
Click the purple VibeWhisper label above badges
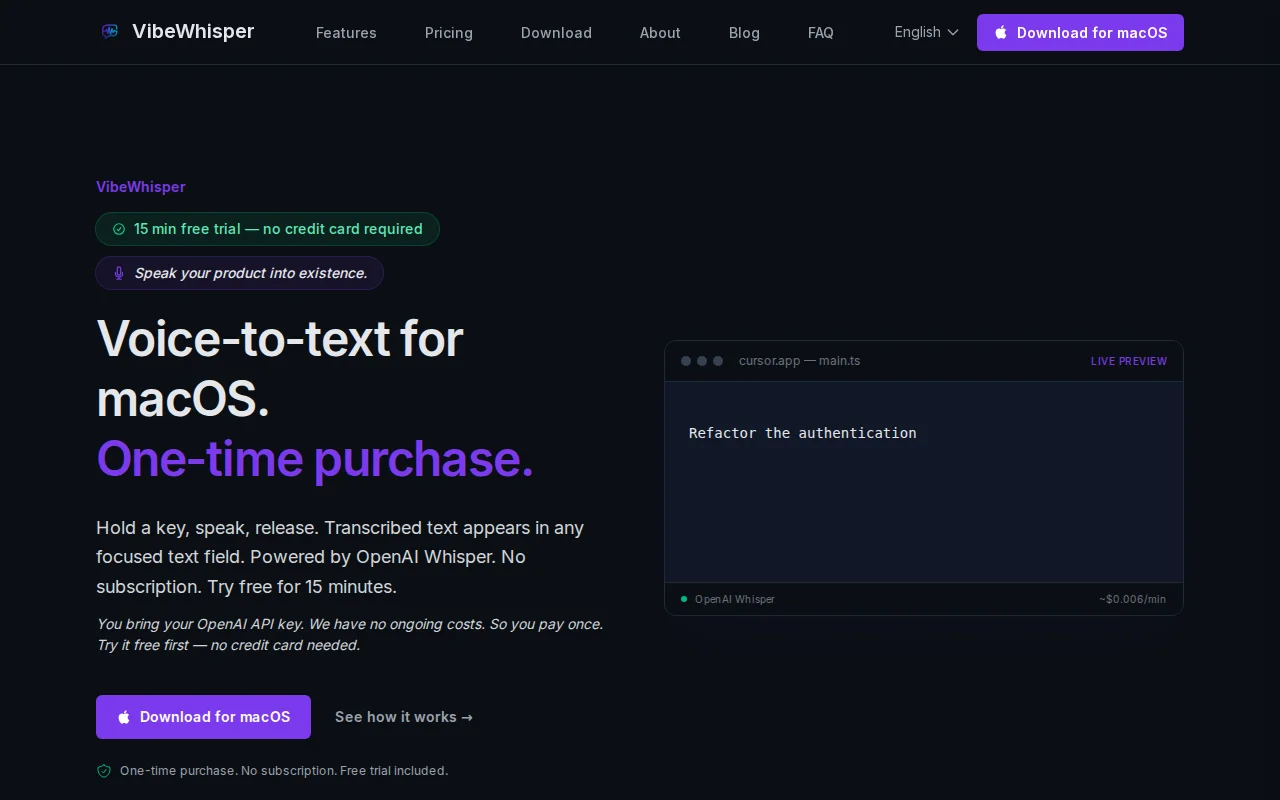click(141, 187)
